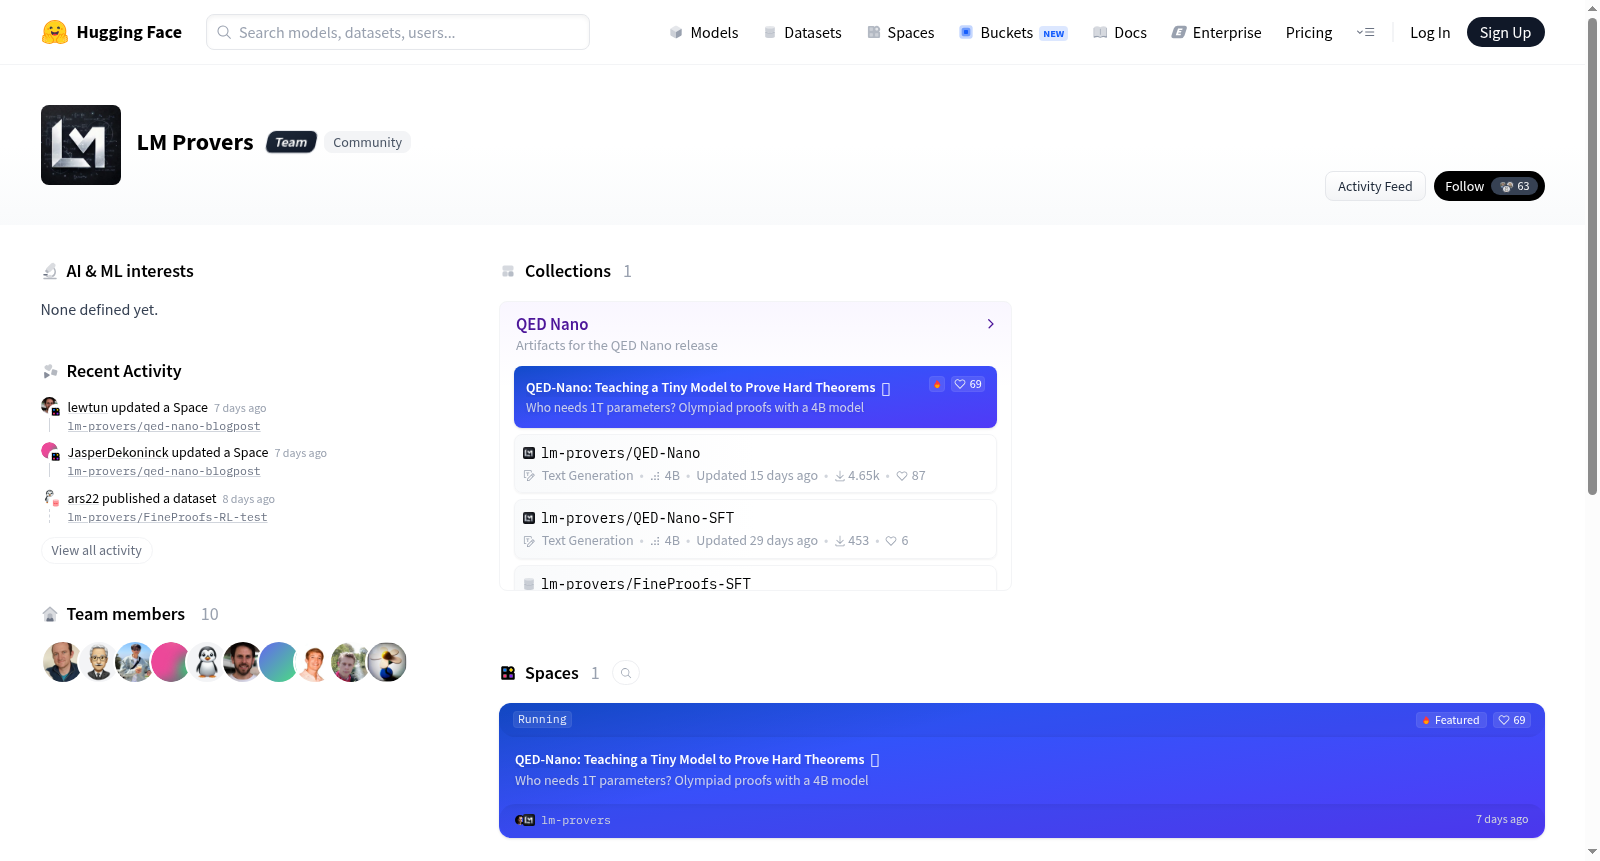The height and width of the screenshot is (861, 1600).
Task: Click the Buckets icon in the navigation
Action: (x=966, y=33)
